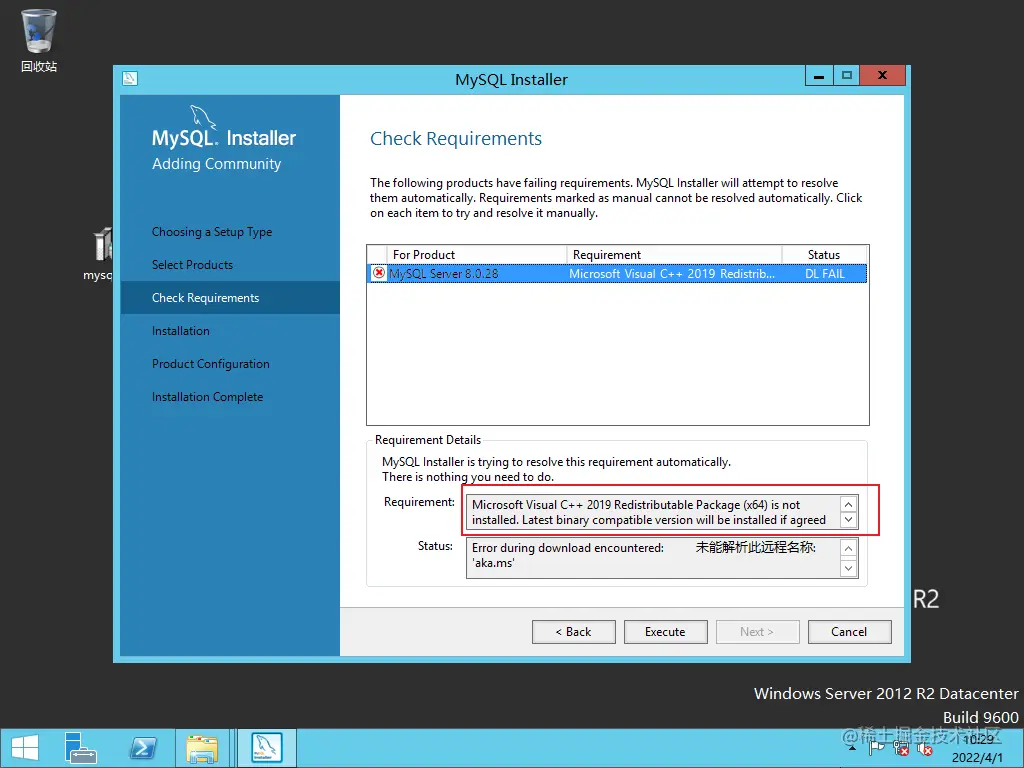Click the Back button
The height and width of the screenshot is (768, 1024).
point(573,632)
